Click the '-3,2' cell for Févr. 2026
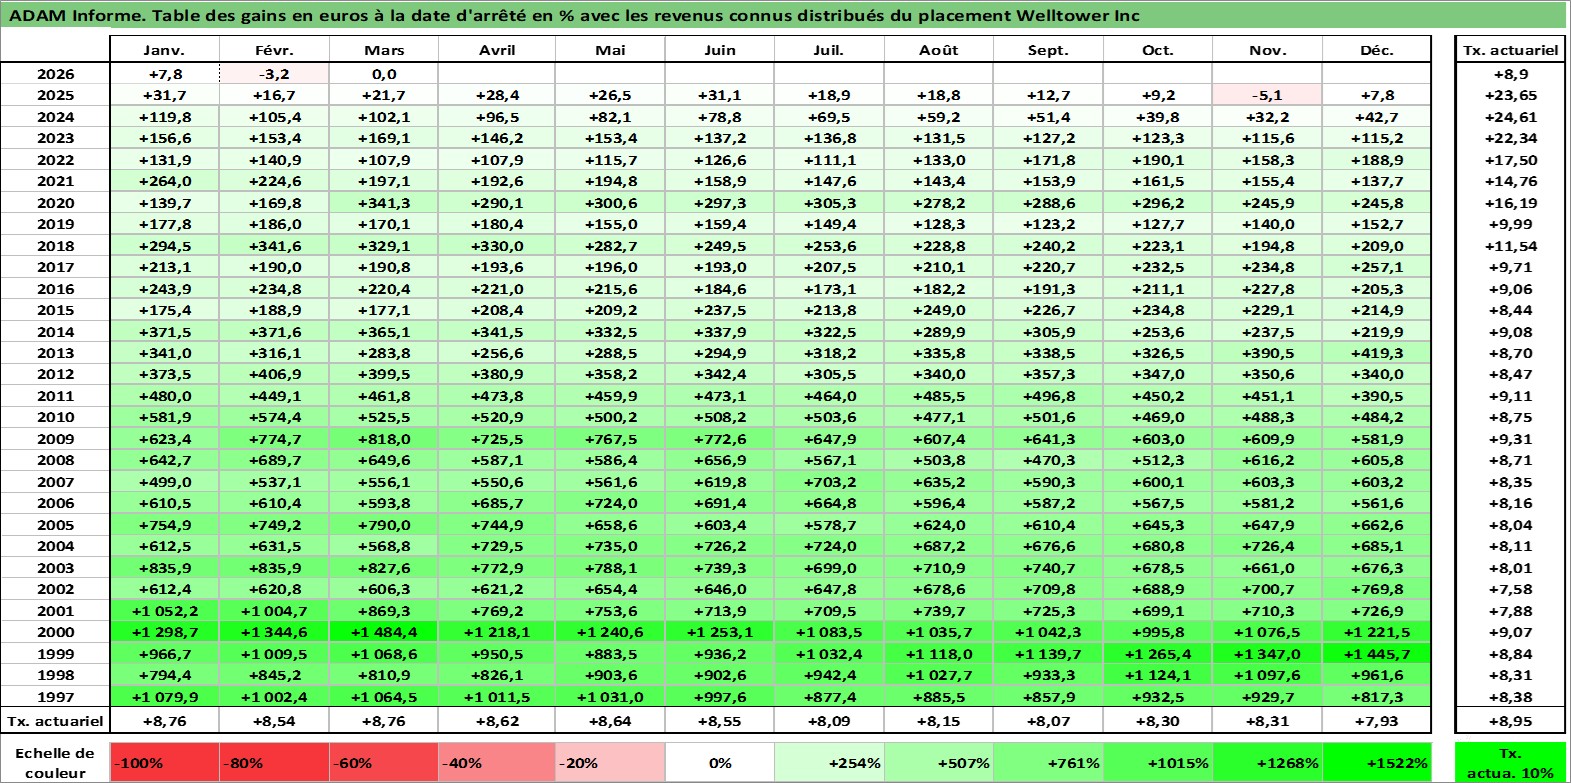1571x783 pixels. click(x=275, y=74)
